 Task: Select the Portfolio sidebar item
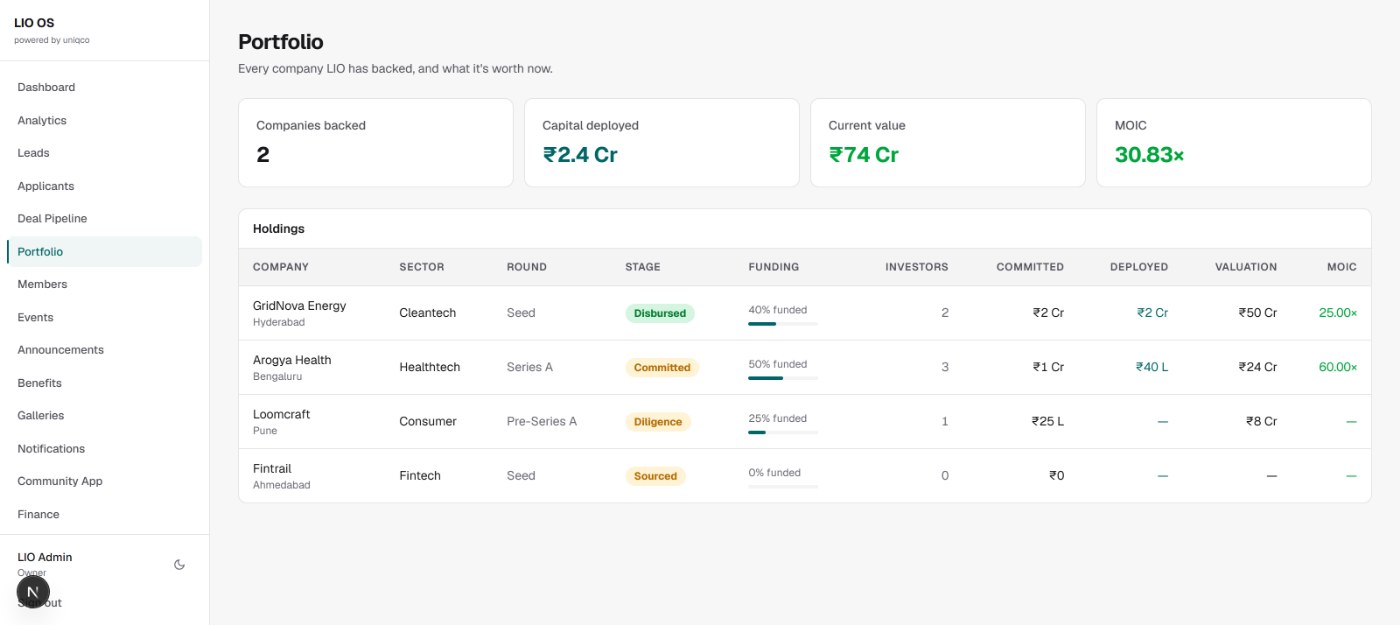pos(104,251)
